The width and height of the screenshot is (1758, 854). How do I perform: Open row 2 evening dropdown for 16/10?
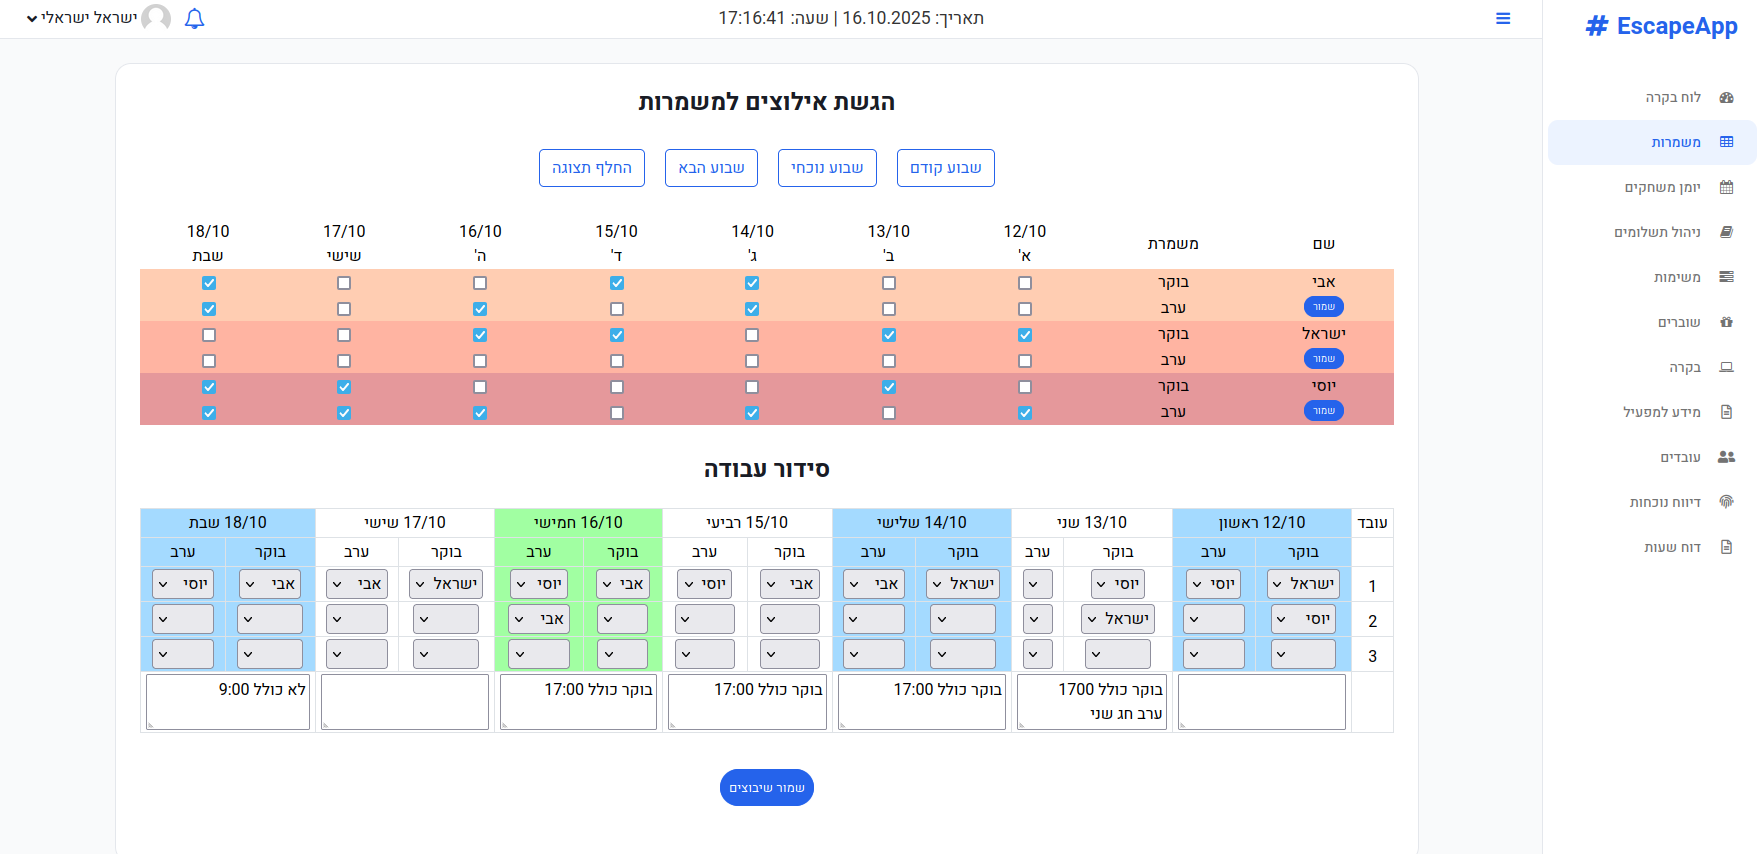539,619
